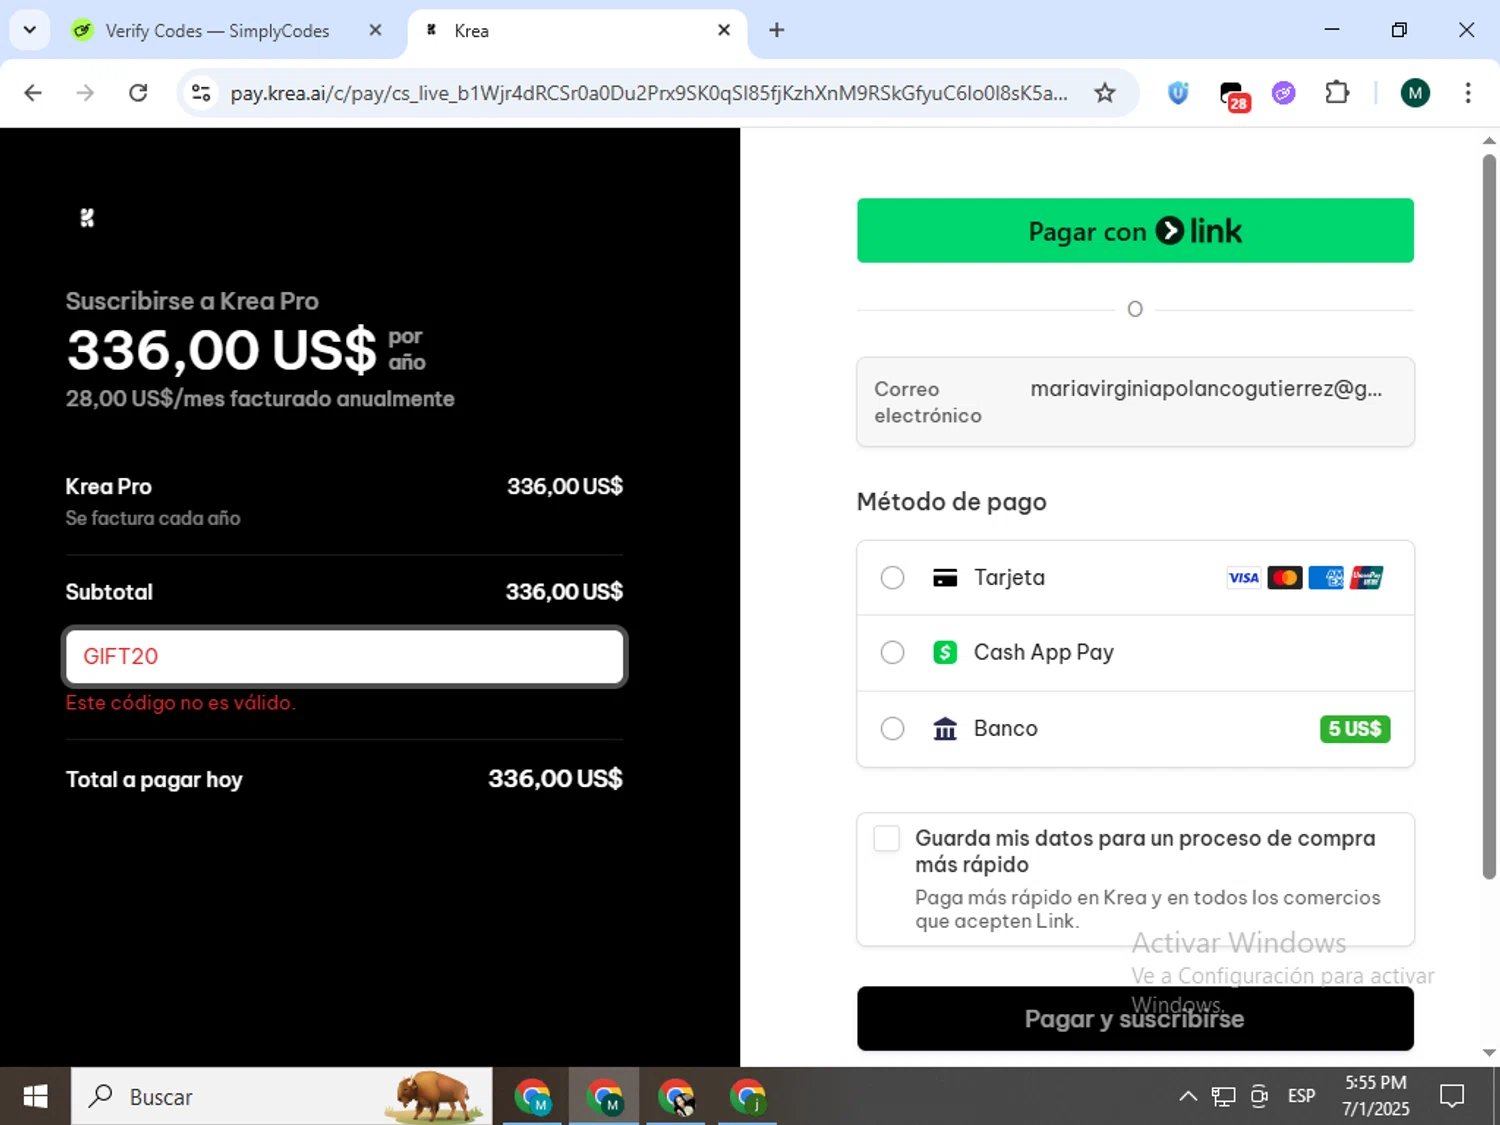This screenshot has height=1125, width=1500.
Task: Select the Banco payment radio button
Action: pos(892,729)
